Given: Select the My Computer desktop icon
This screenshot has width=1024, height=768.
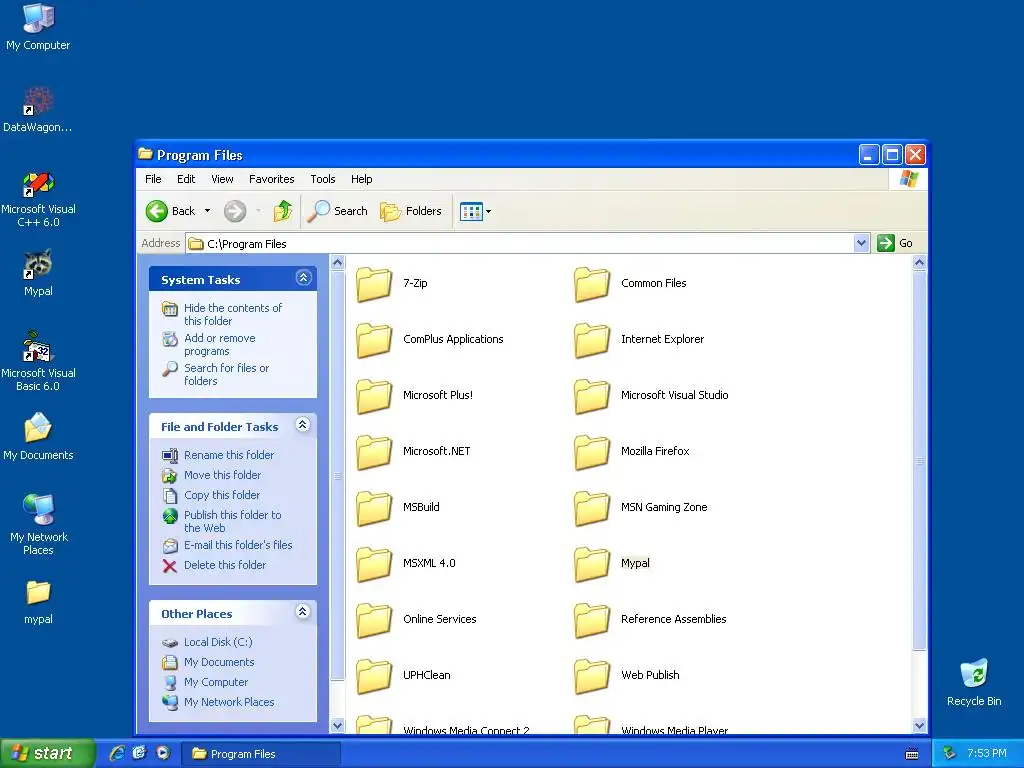Looking at the screenshot, I should (38, 27).
